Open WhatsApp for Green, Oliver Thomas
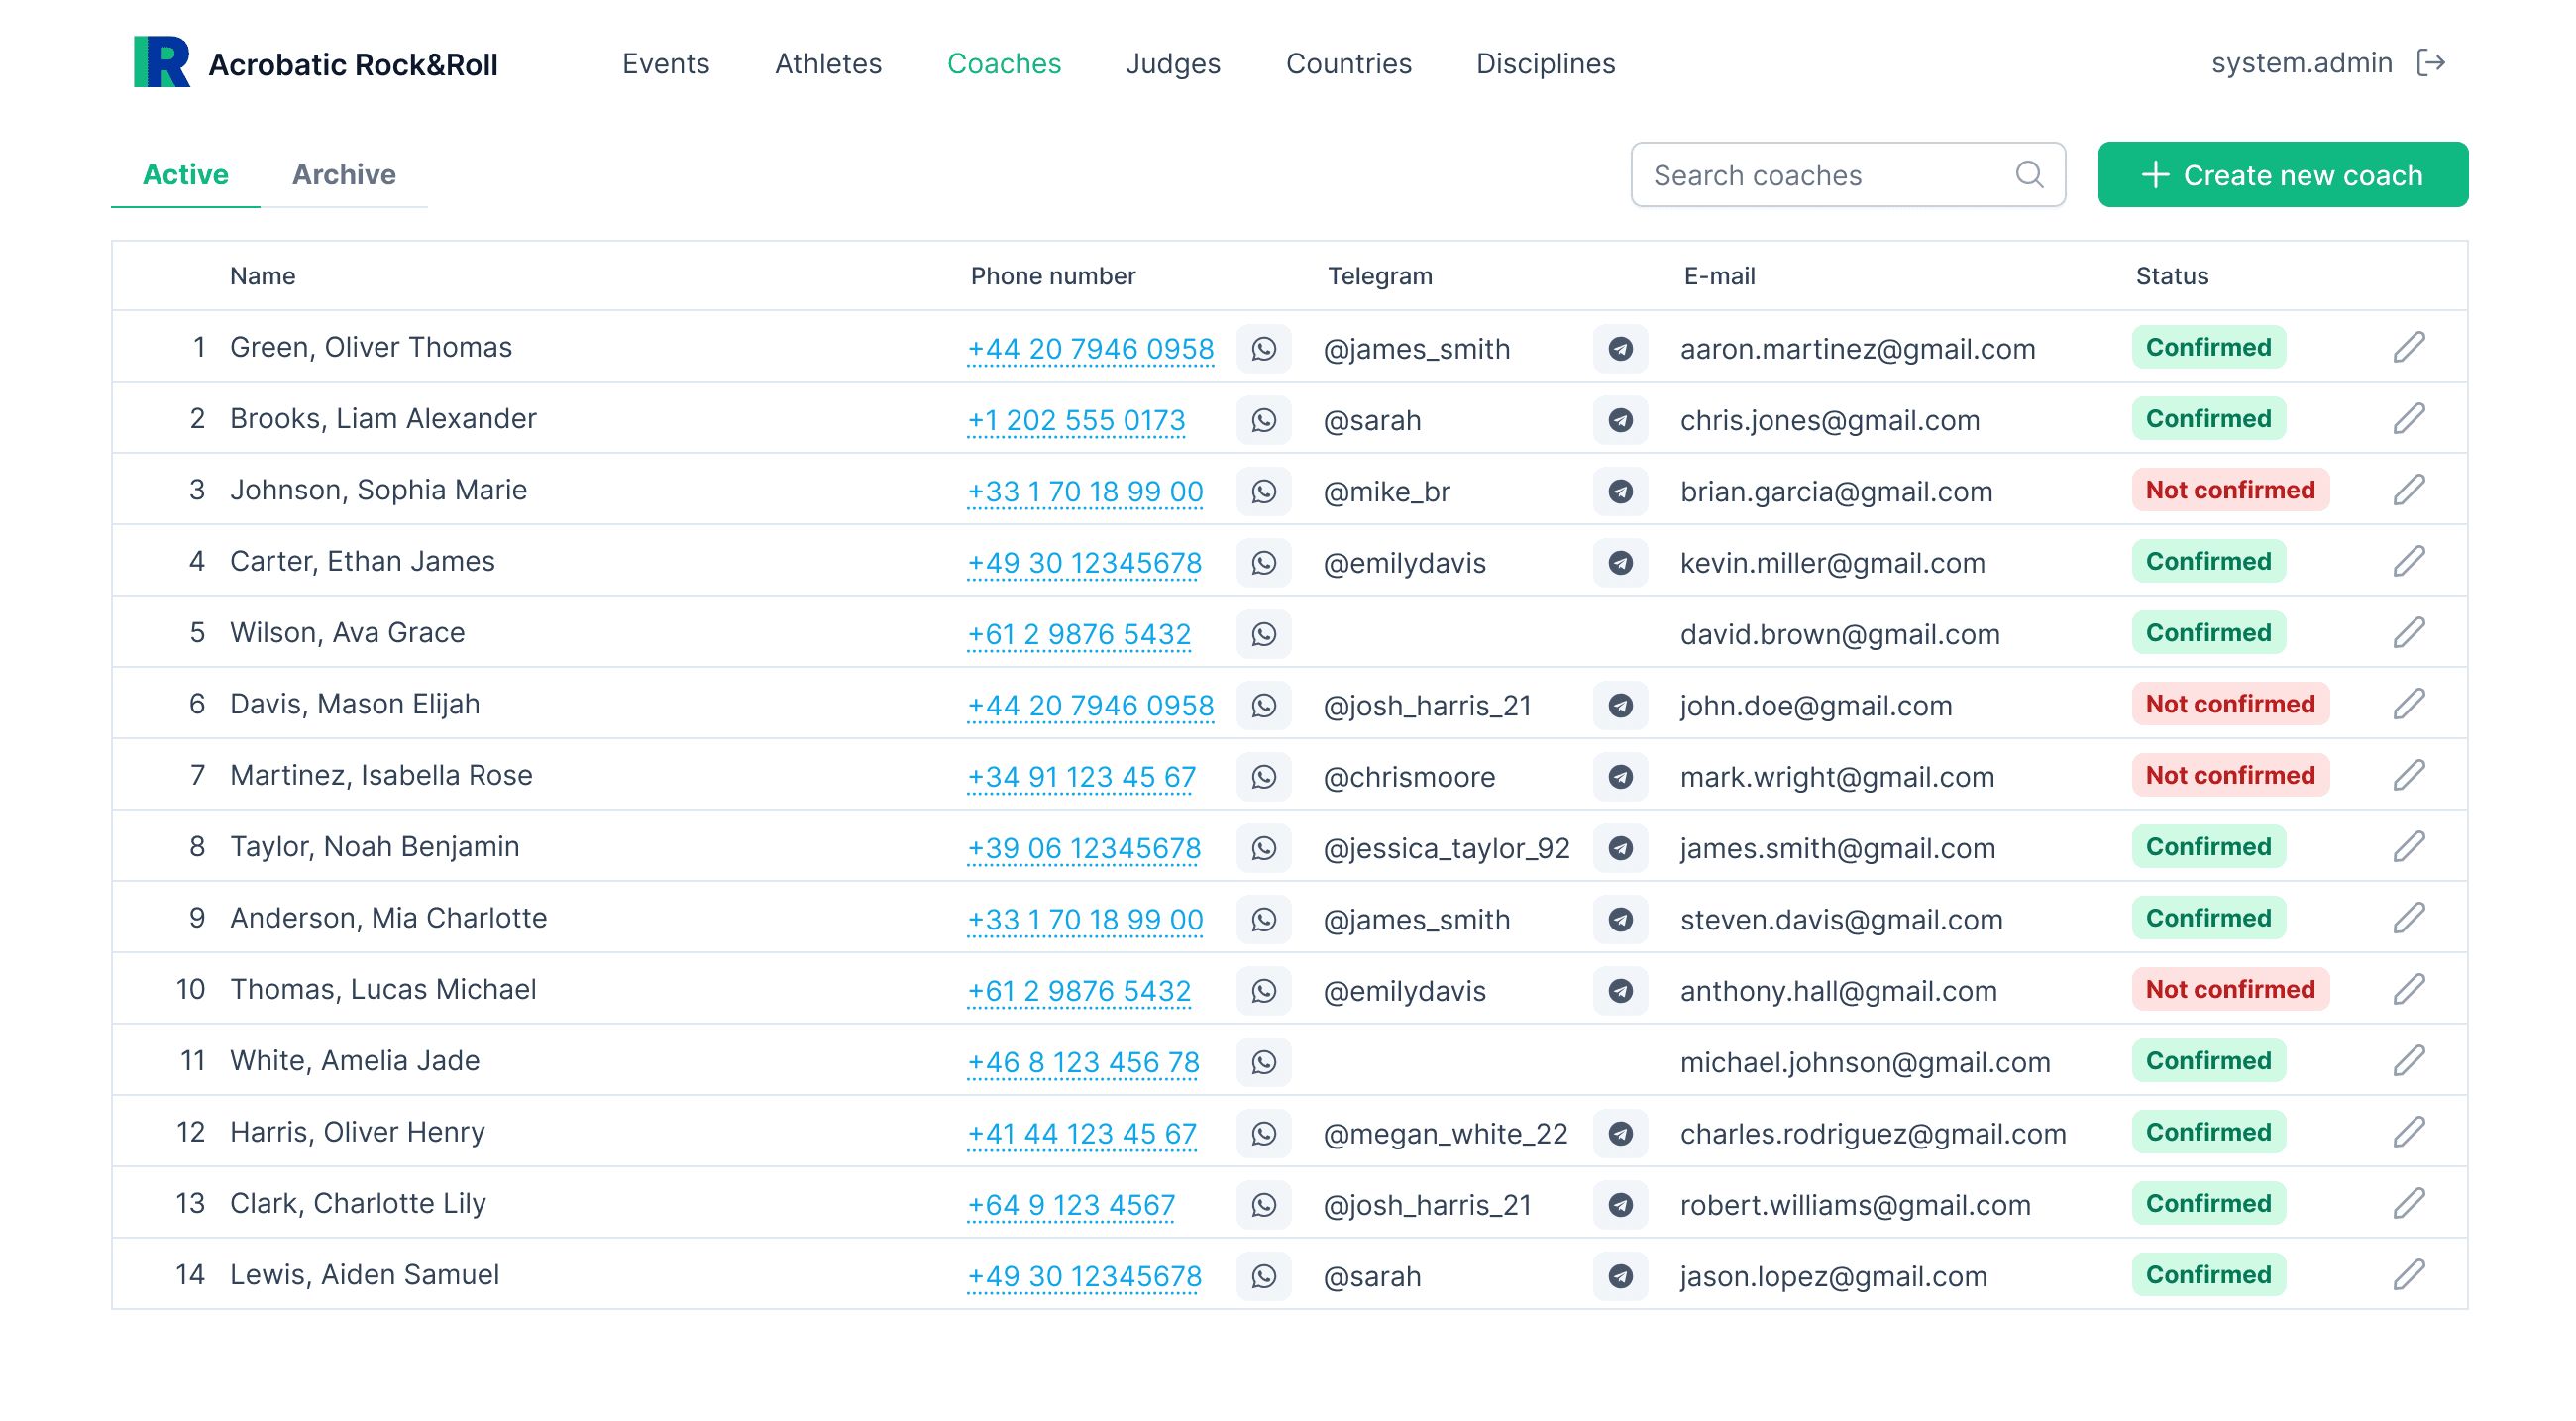 click(x=1264, y=348)
